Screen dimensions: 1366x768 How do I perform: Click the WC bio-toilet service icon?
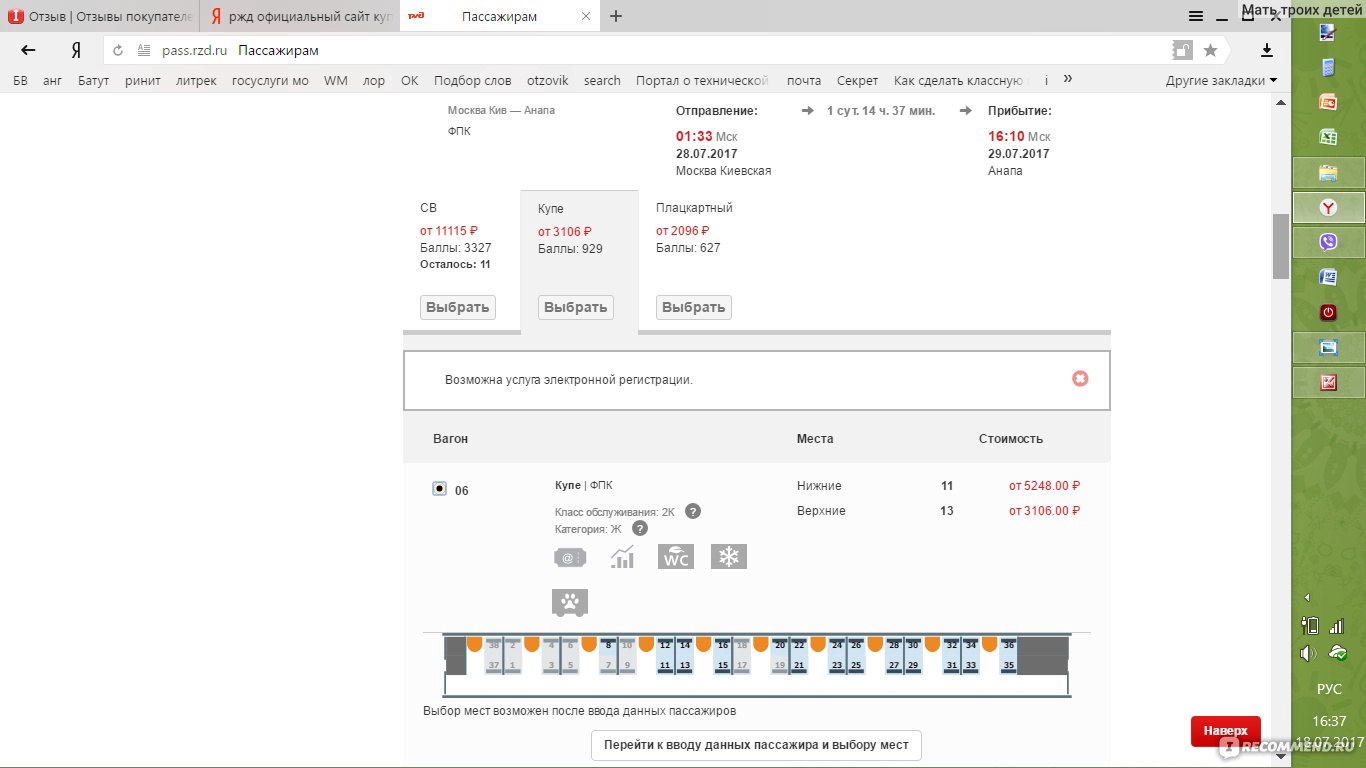(x=676, y=557)
